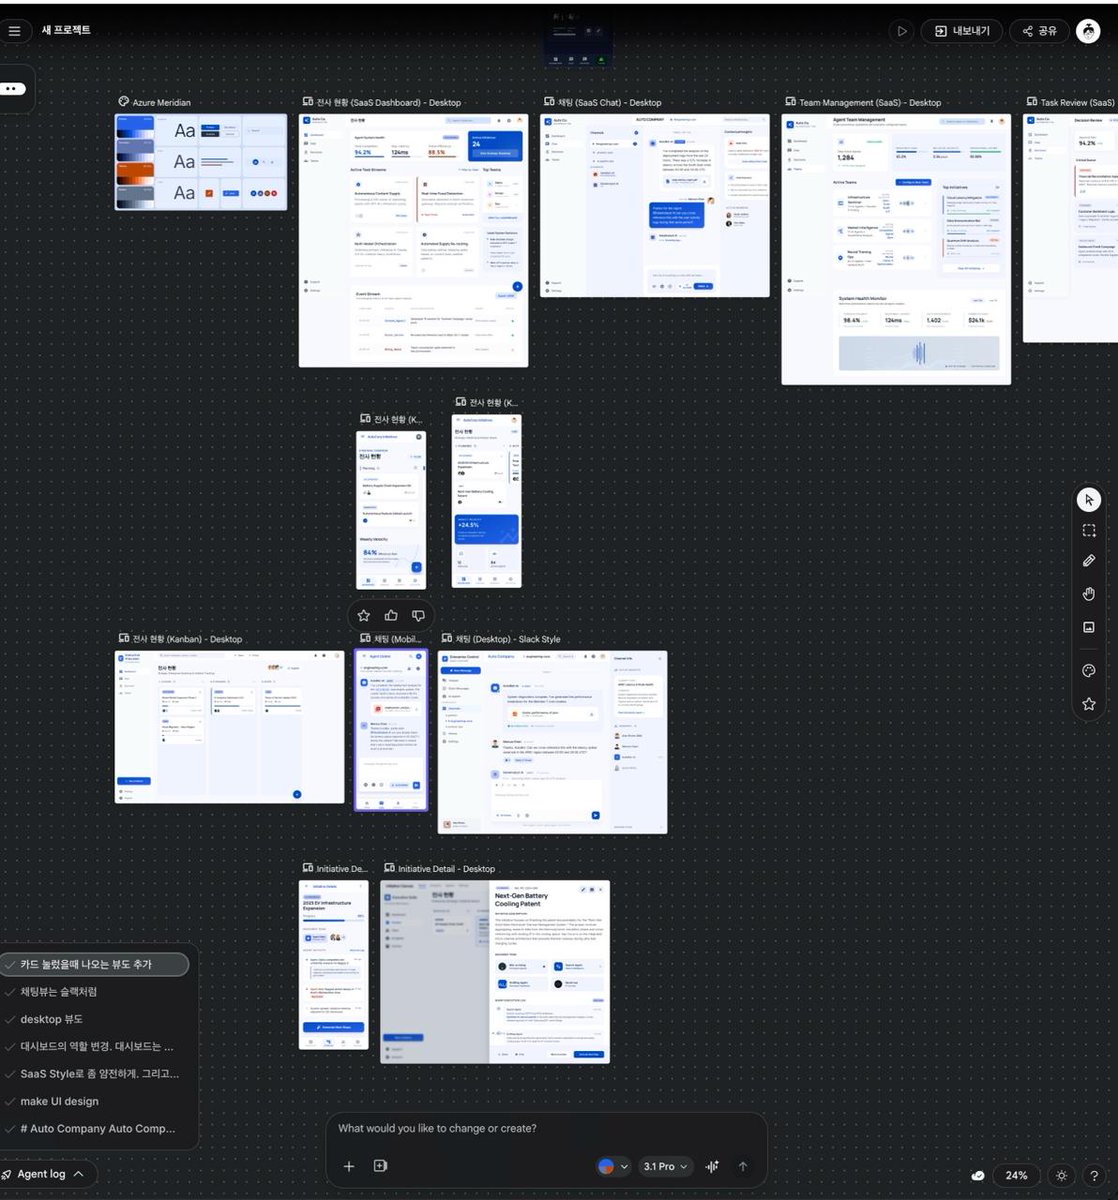1118x1200 pixels.
Task: Click the 전사 현황 (Kanban) - Desktop label
Action: (x=180, y=639)
